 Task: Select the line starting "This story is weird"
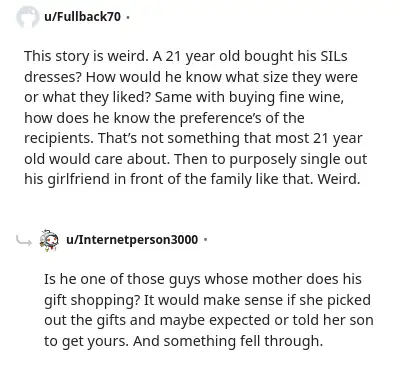(186, 56)
